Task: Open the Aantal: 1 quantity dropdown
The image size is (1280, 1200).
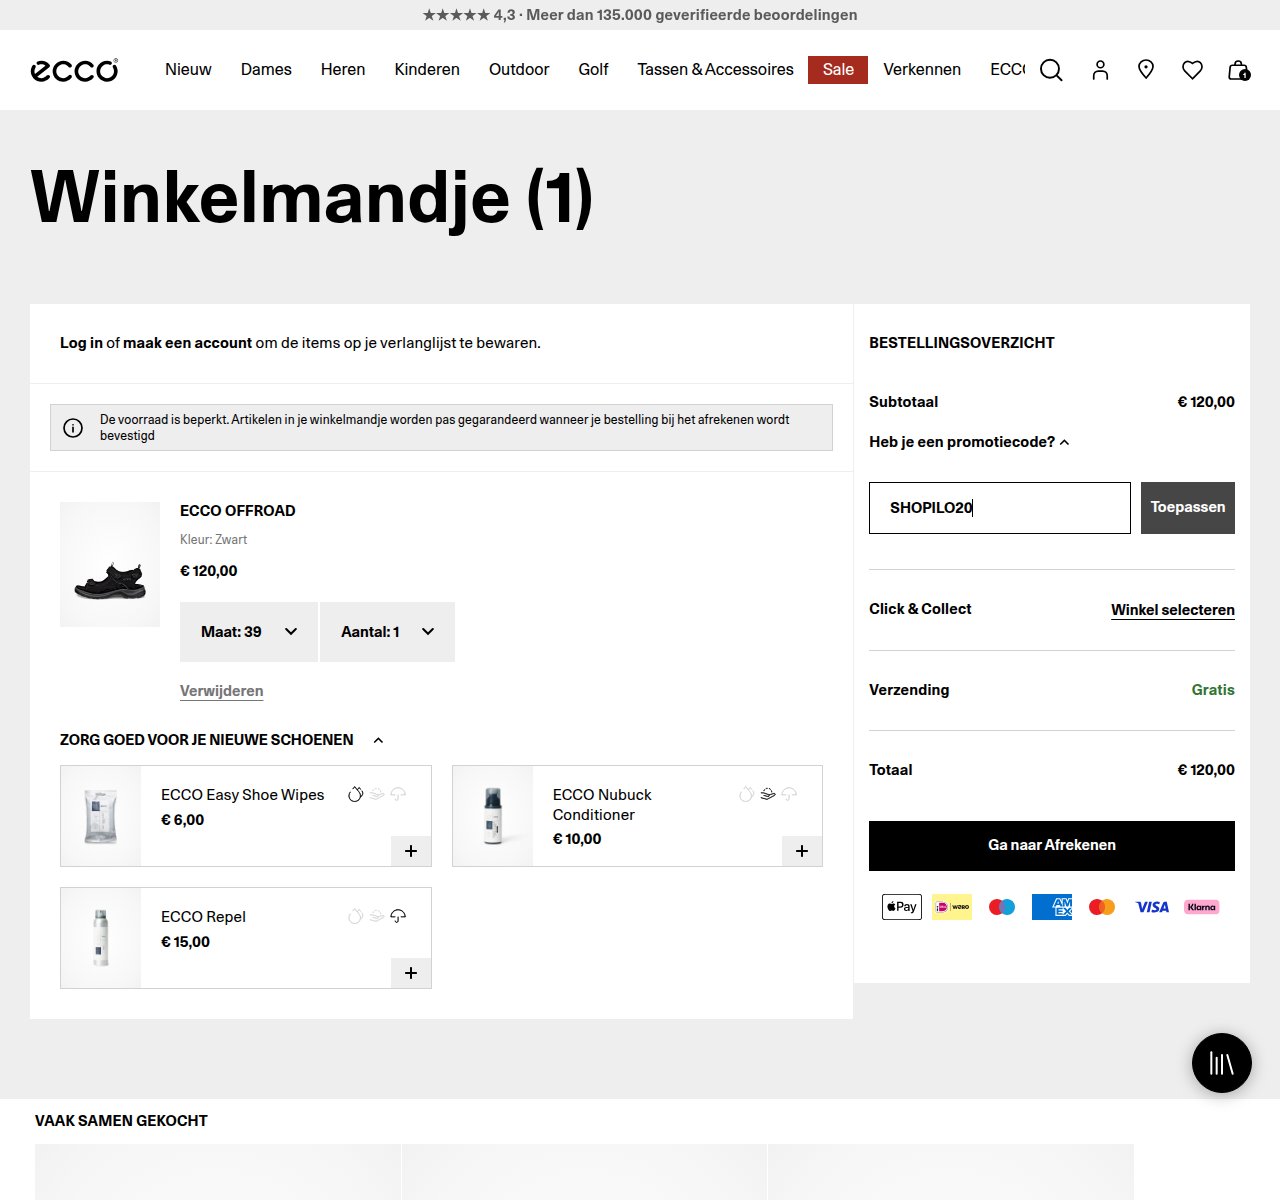Action: pos(387,632)
